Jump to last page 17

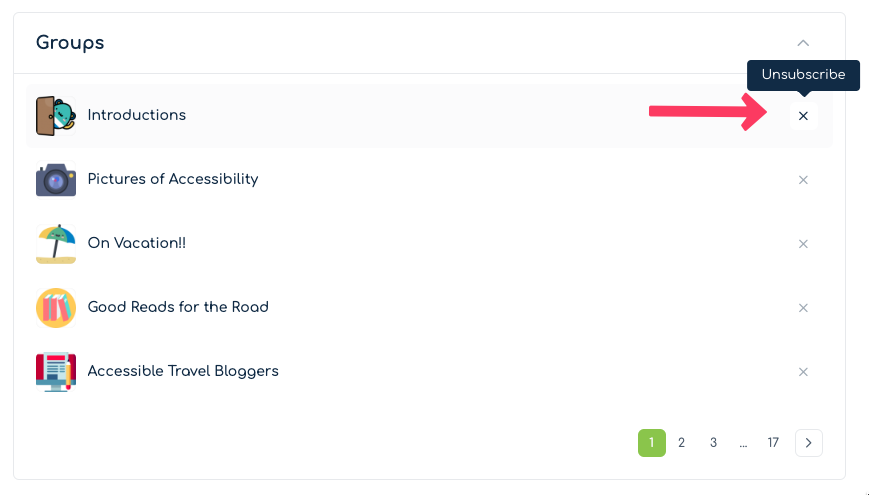click(x=773, y=443)
